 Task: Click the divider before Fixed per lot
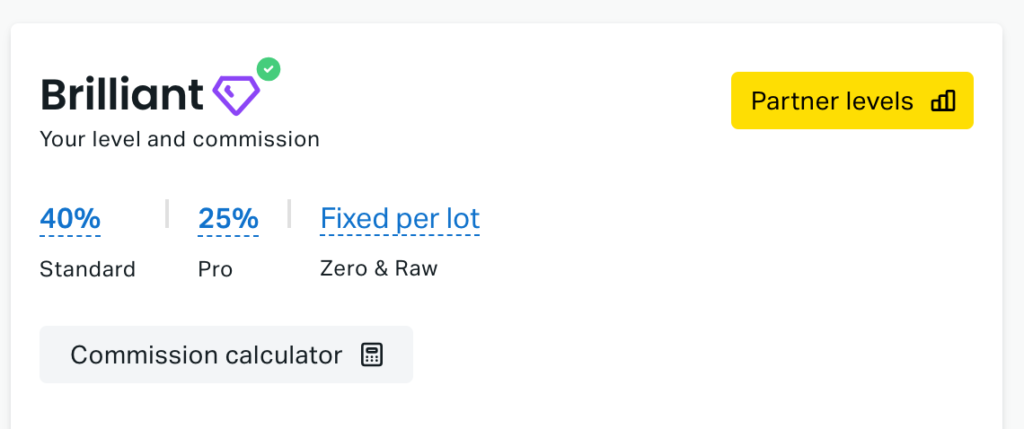click(289, 214)
